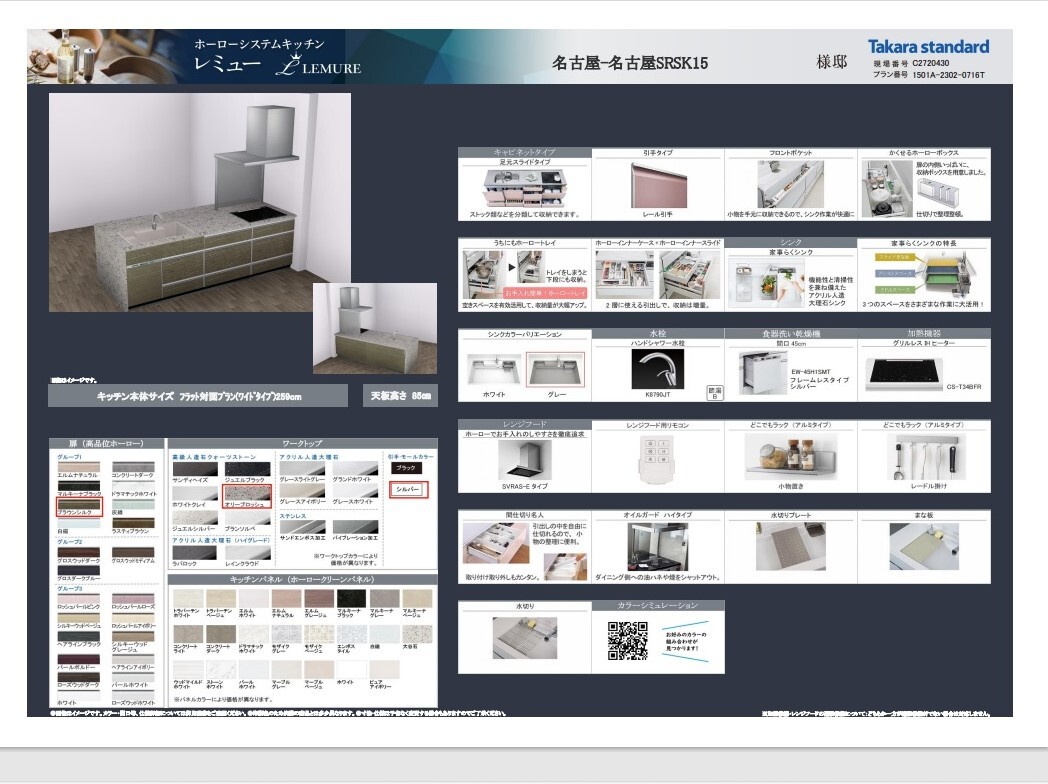Viewport: 1048px width, 784px height.
Task: Click the レール引手 handle image
Action: [659, 185]
